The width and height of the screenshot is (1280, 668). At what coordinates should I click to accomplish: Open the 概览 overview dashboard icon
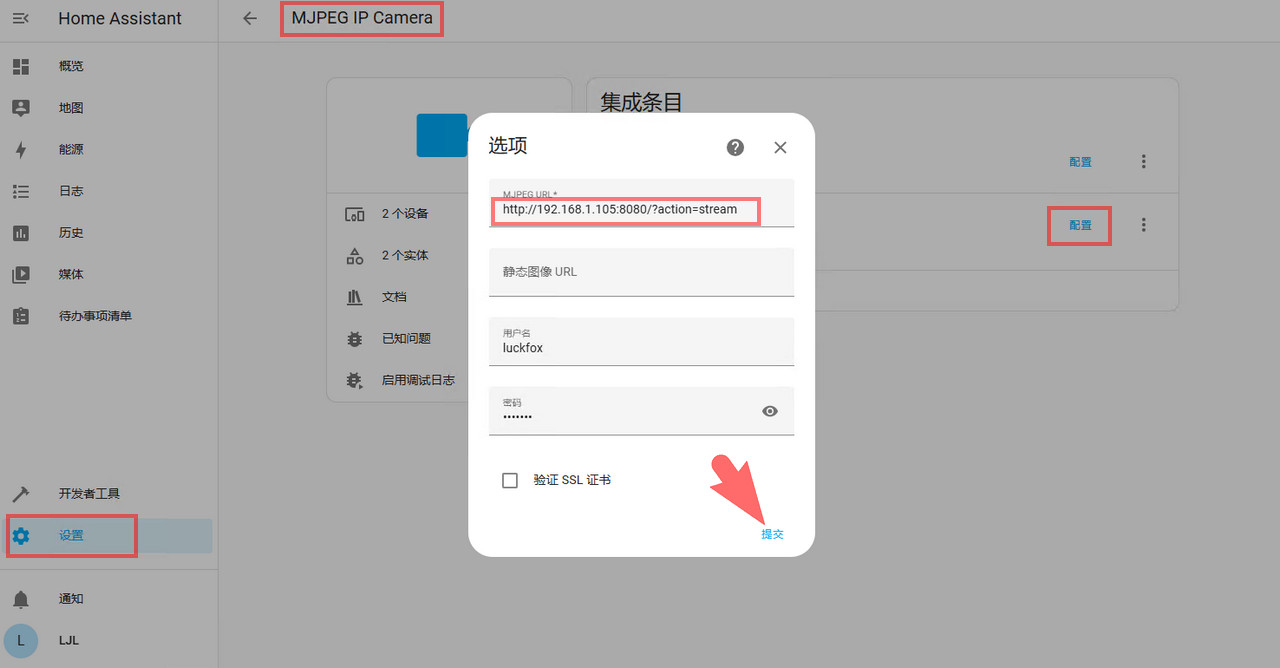pos(21,66)
